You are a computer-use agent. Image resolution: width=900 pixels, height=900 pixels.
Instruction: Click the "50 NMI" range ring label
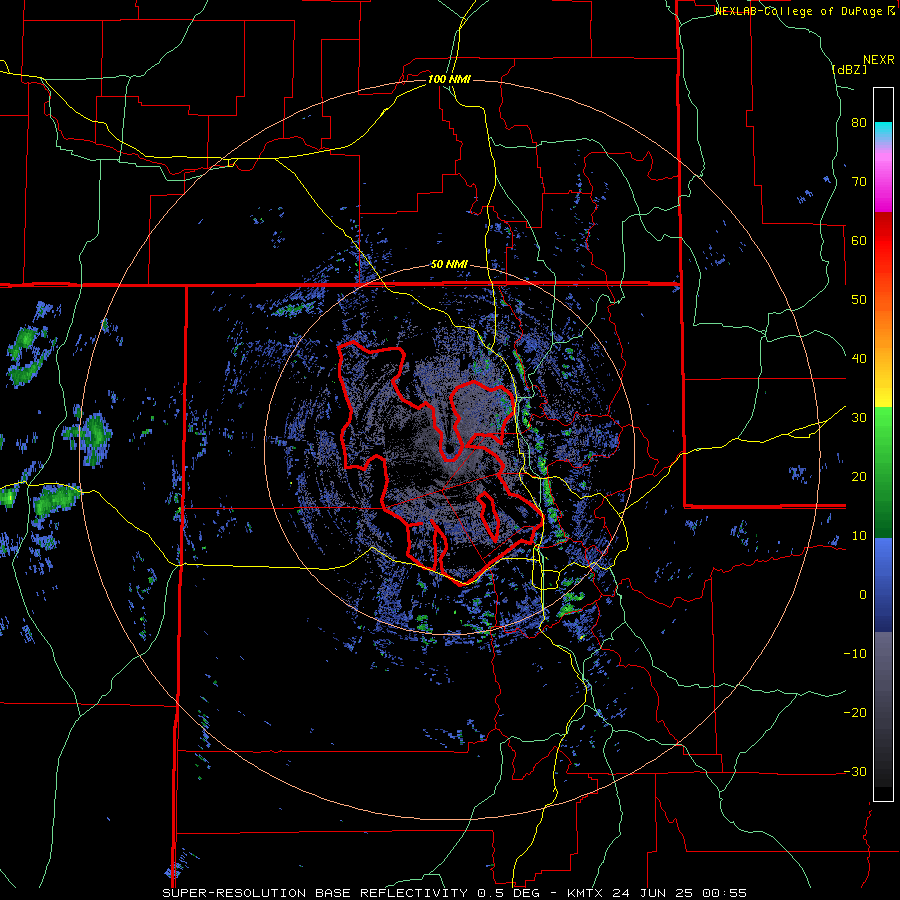449,265
